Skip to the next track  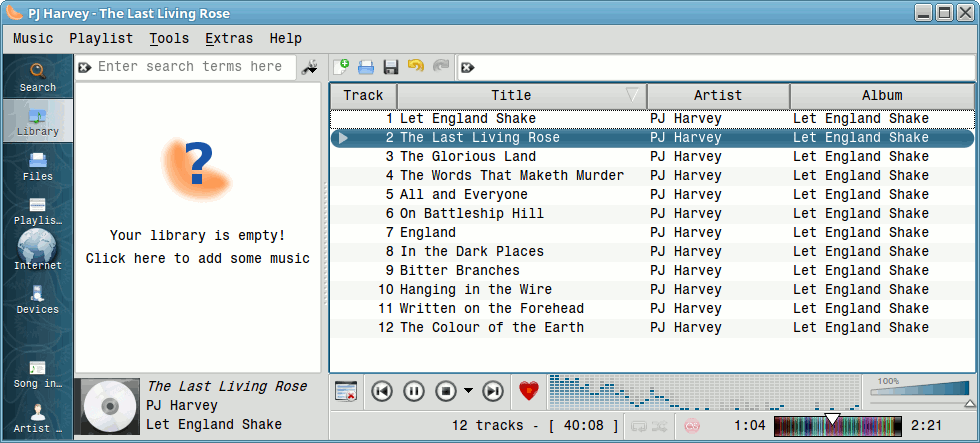(x=493, y=391)
